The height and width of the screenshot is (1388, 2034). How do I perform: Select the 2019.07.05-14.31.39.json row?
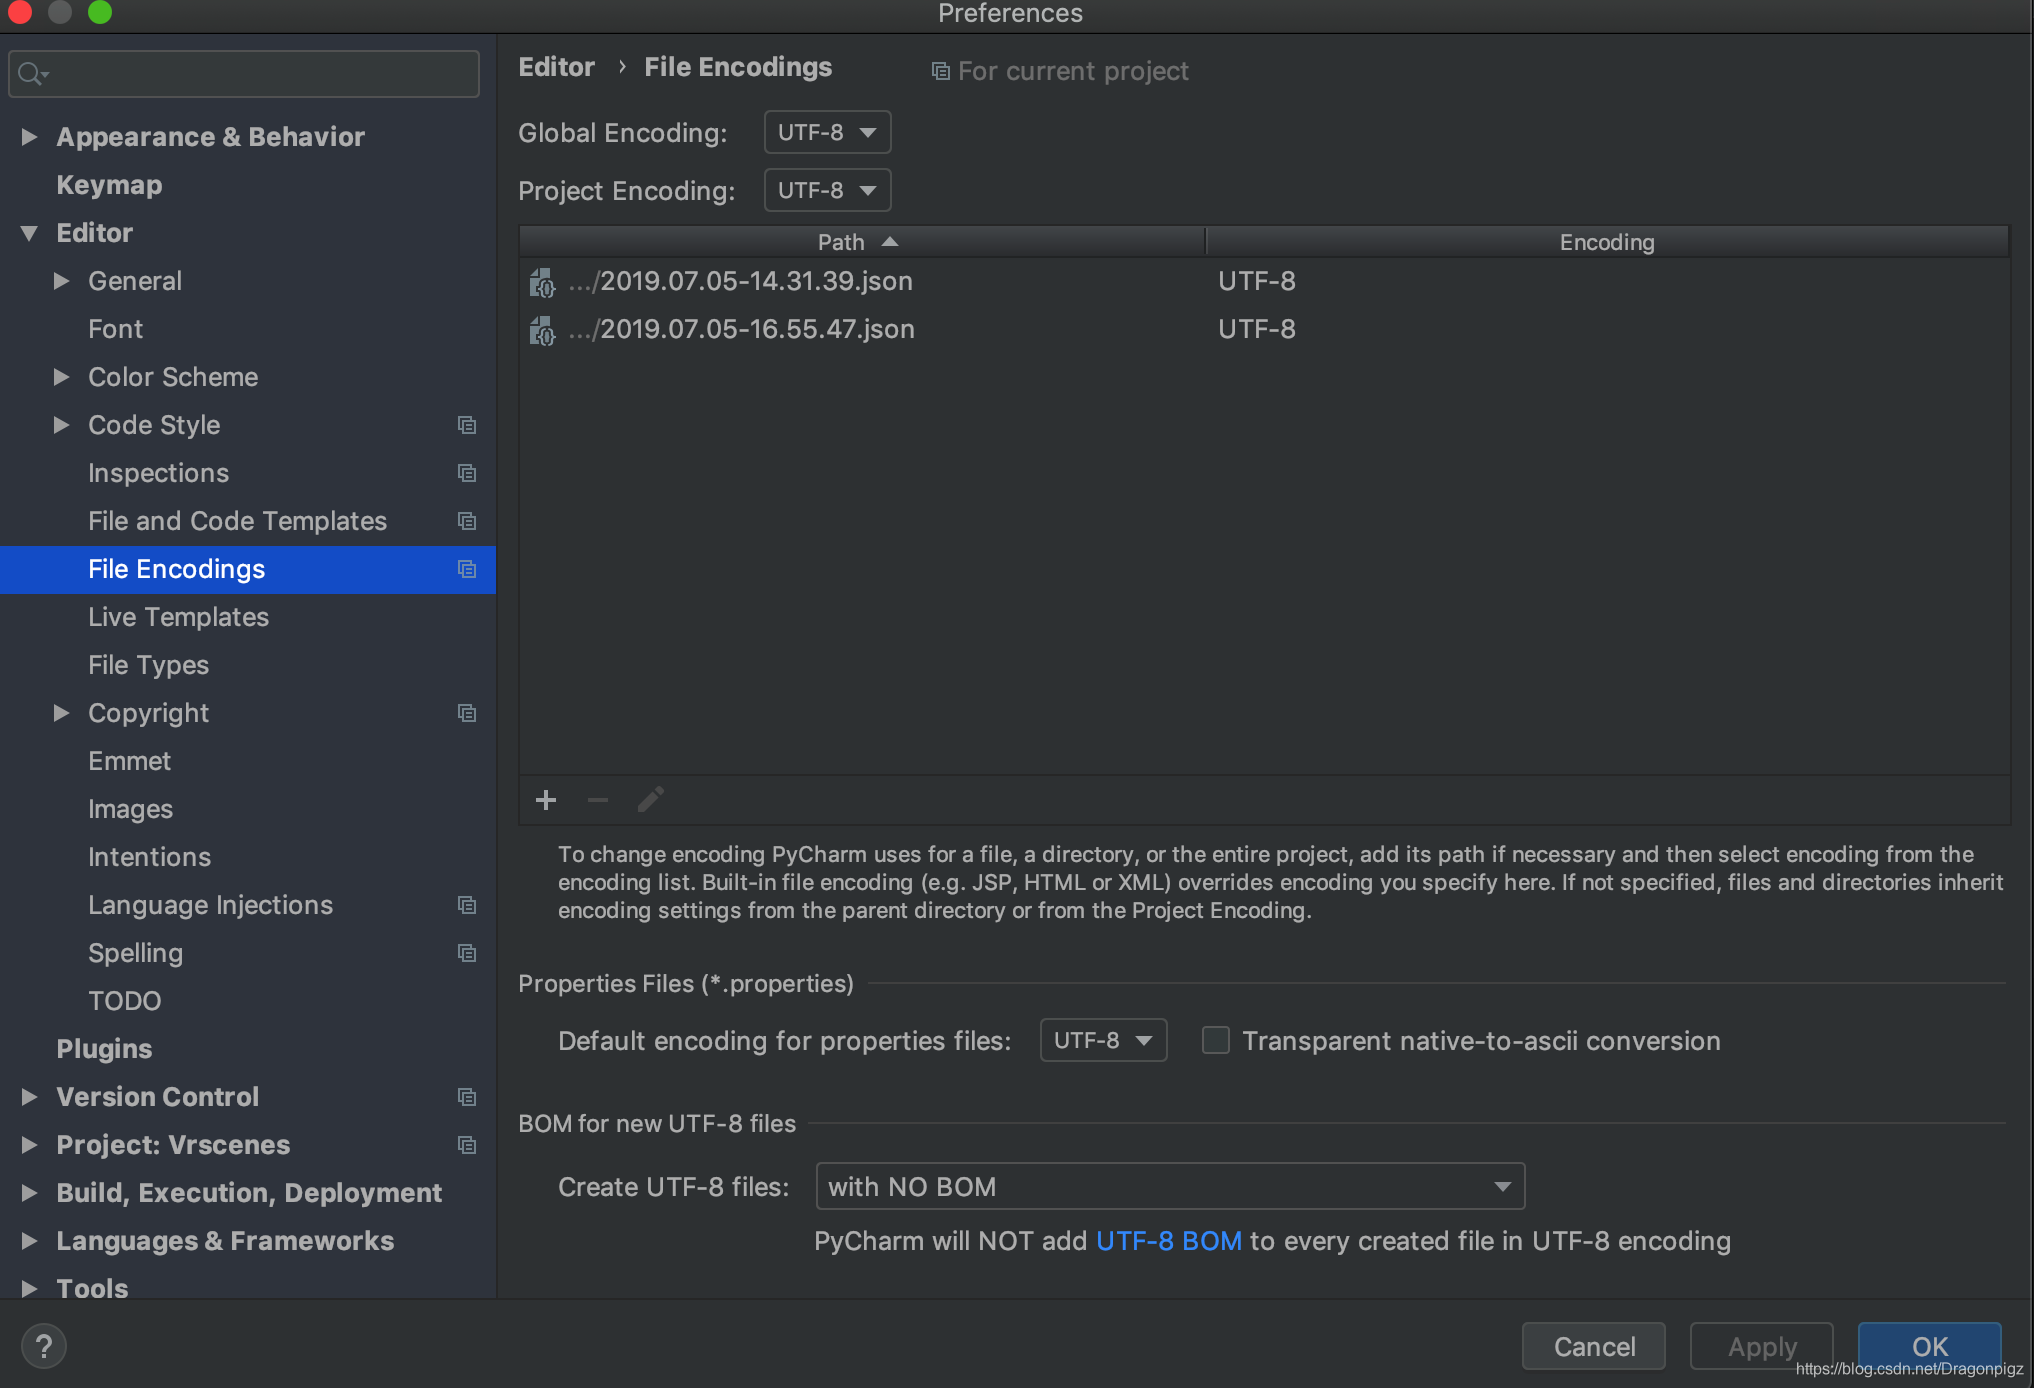click(1264, 281)
